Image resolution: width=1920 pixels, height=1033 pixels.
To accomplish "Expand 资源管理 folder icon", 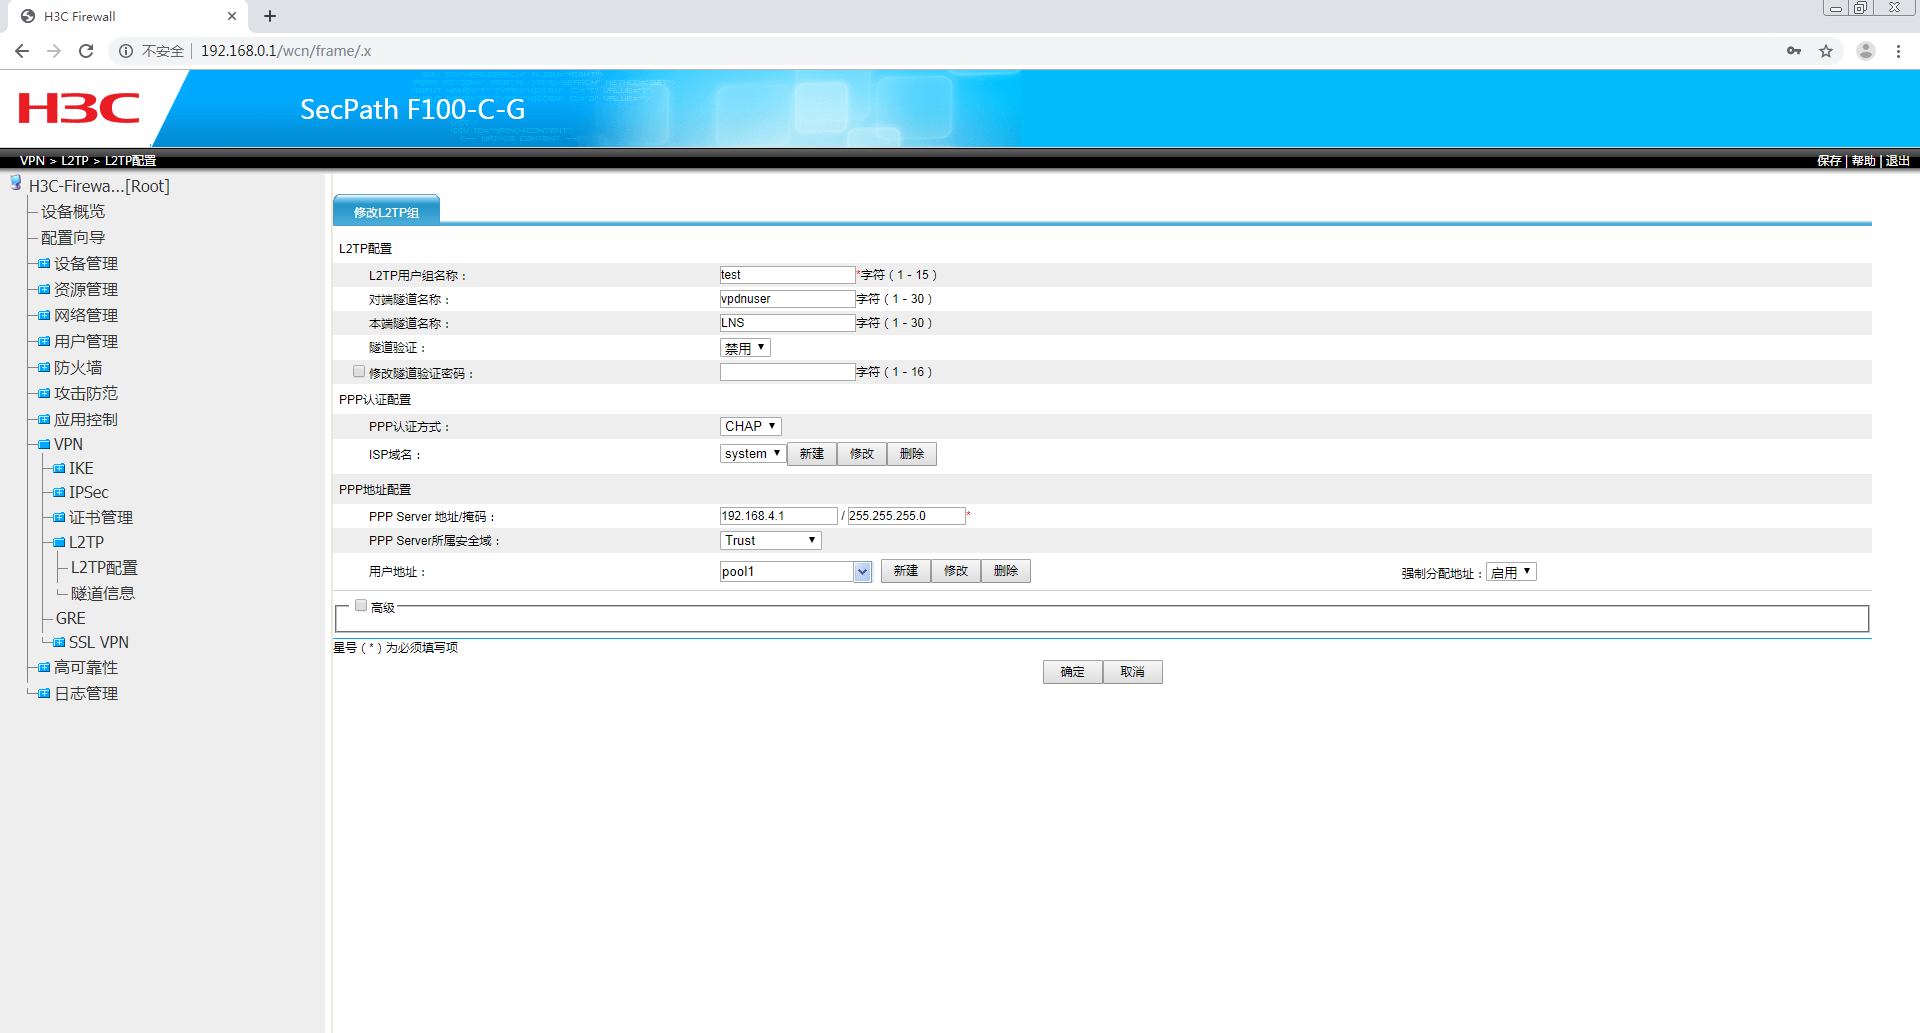I will click(x=44, y=290).
